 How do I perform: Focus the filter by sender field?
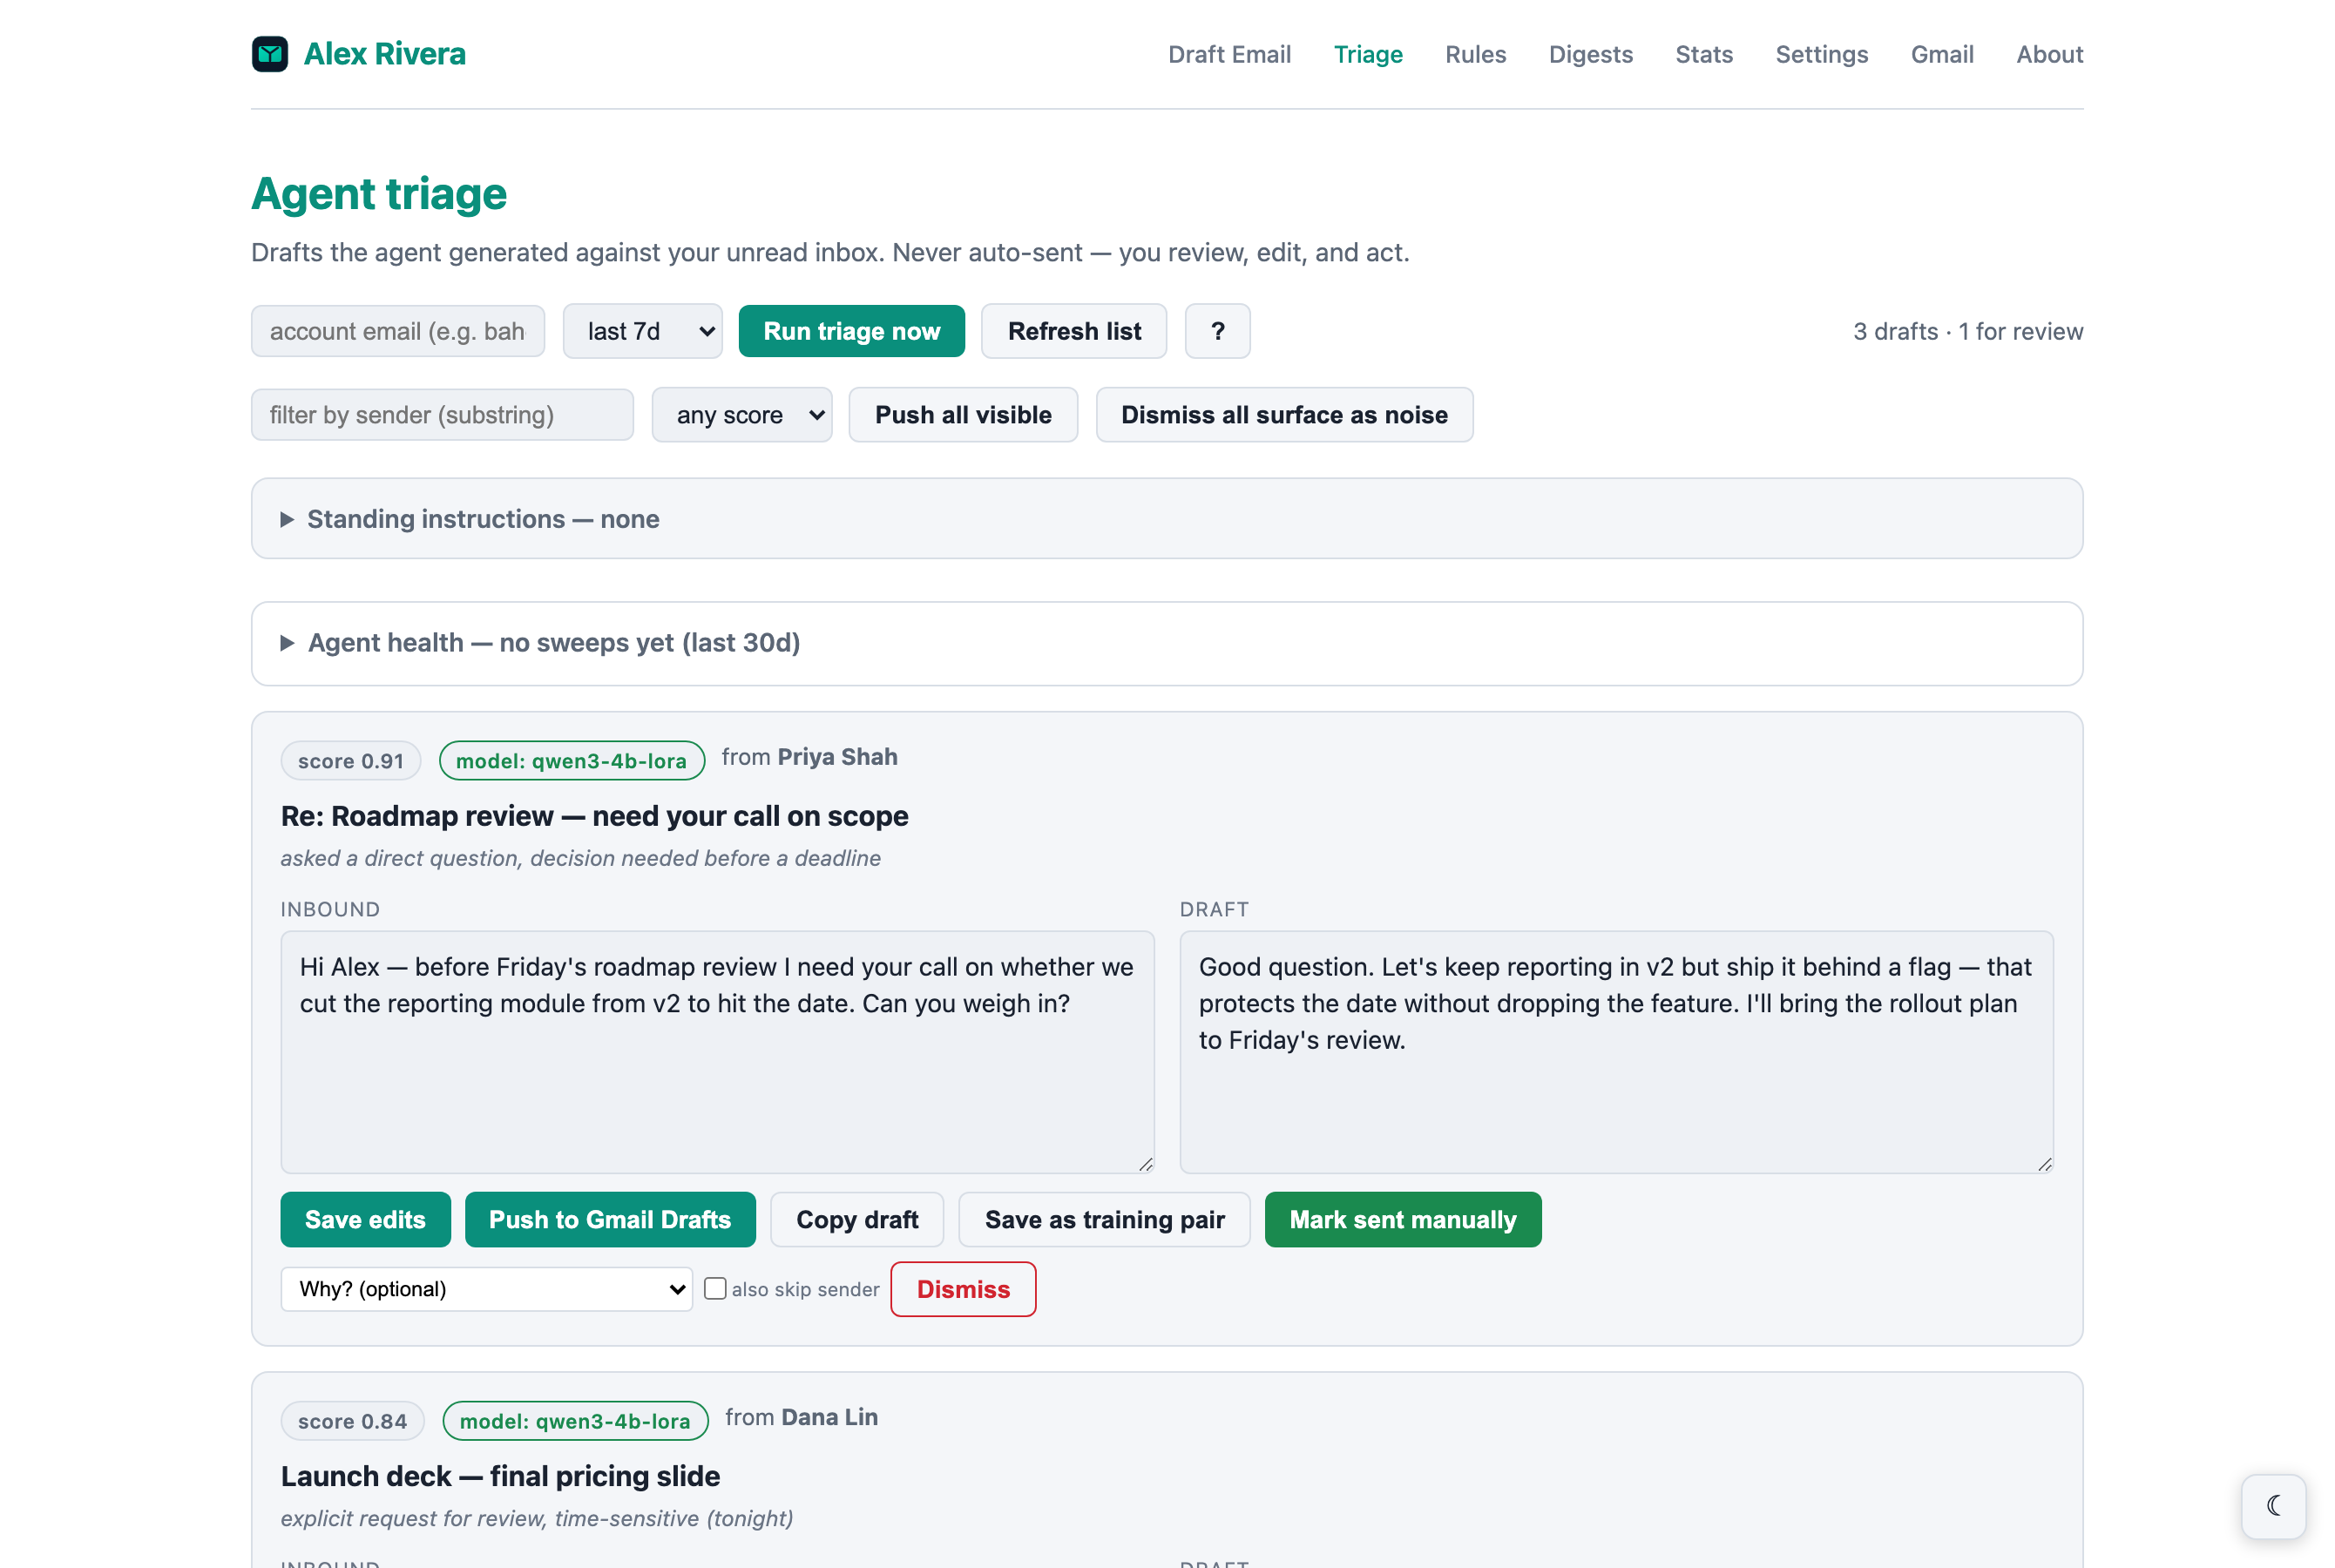click(442, 415)
